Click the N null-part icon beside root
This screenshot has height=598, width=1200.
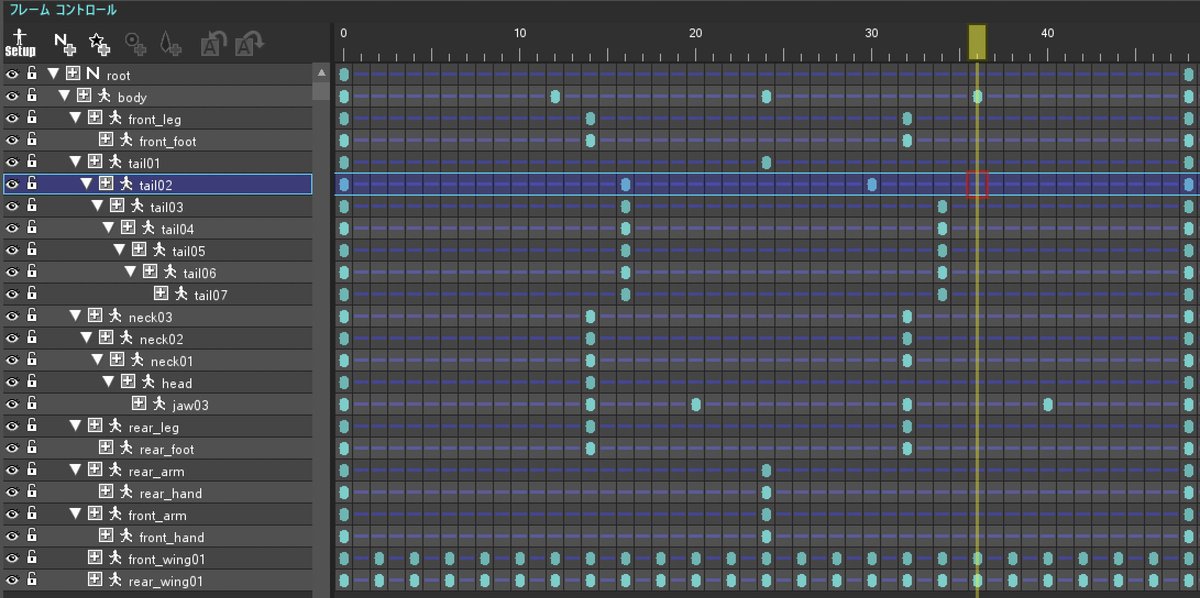[x=93, y=74]
